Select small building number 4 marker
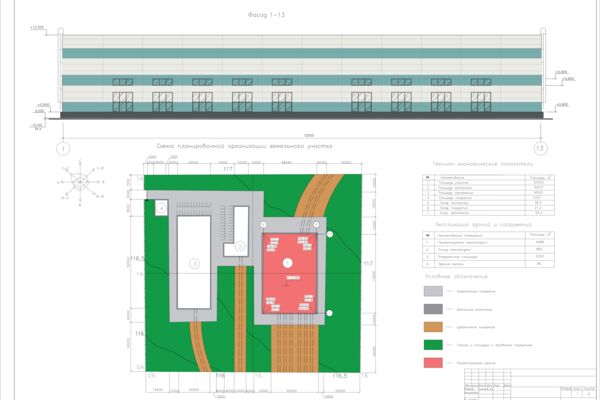Viewport: 600px width, 400px height. tap(161, 208)
